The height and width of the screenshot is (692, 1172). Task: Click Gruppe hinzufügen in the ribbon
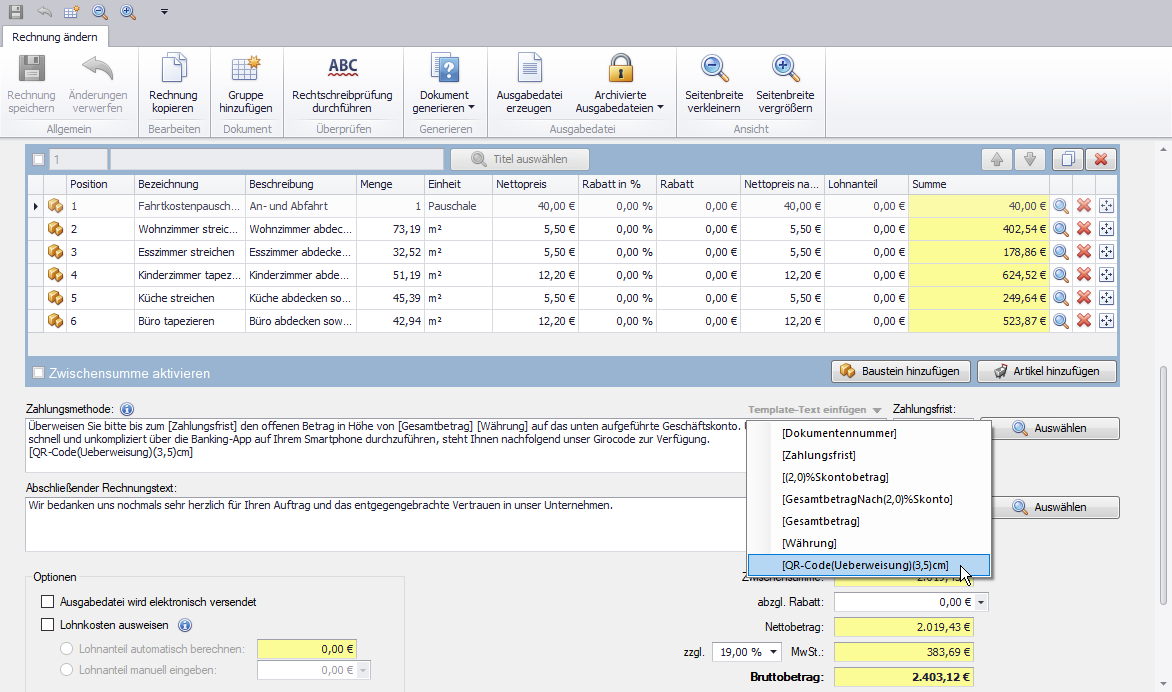[246, 84]
